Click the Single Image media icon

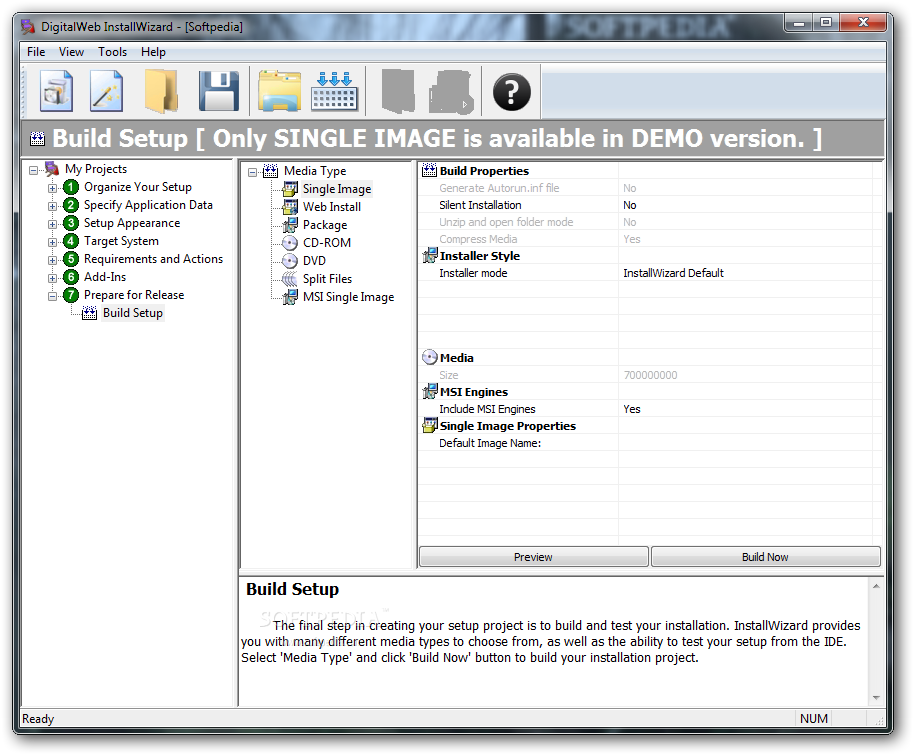290,189
